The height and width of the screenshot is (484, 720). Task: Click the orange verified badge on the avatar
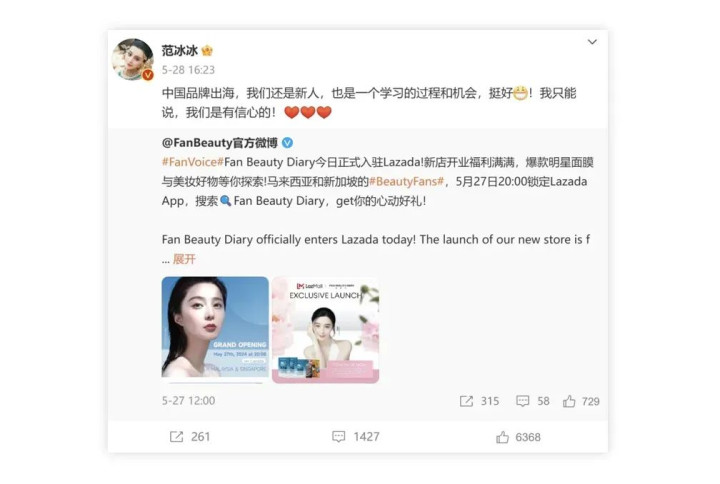[x=147, y=75]
